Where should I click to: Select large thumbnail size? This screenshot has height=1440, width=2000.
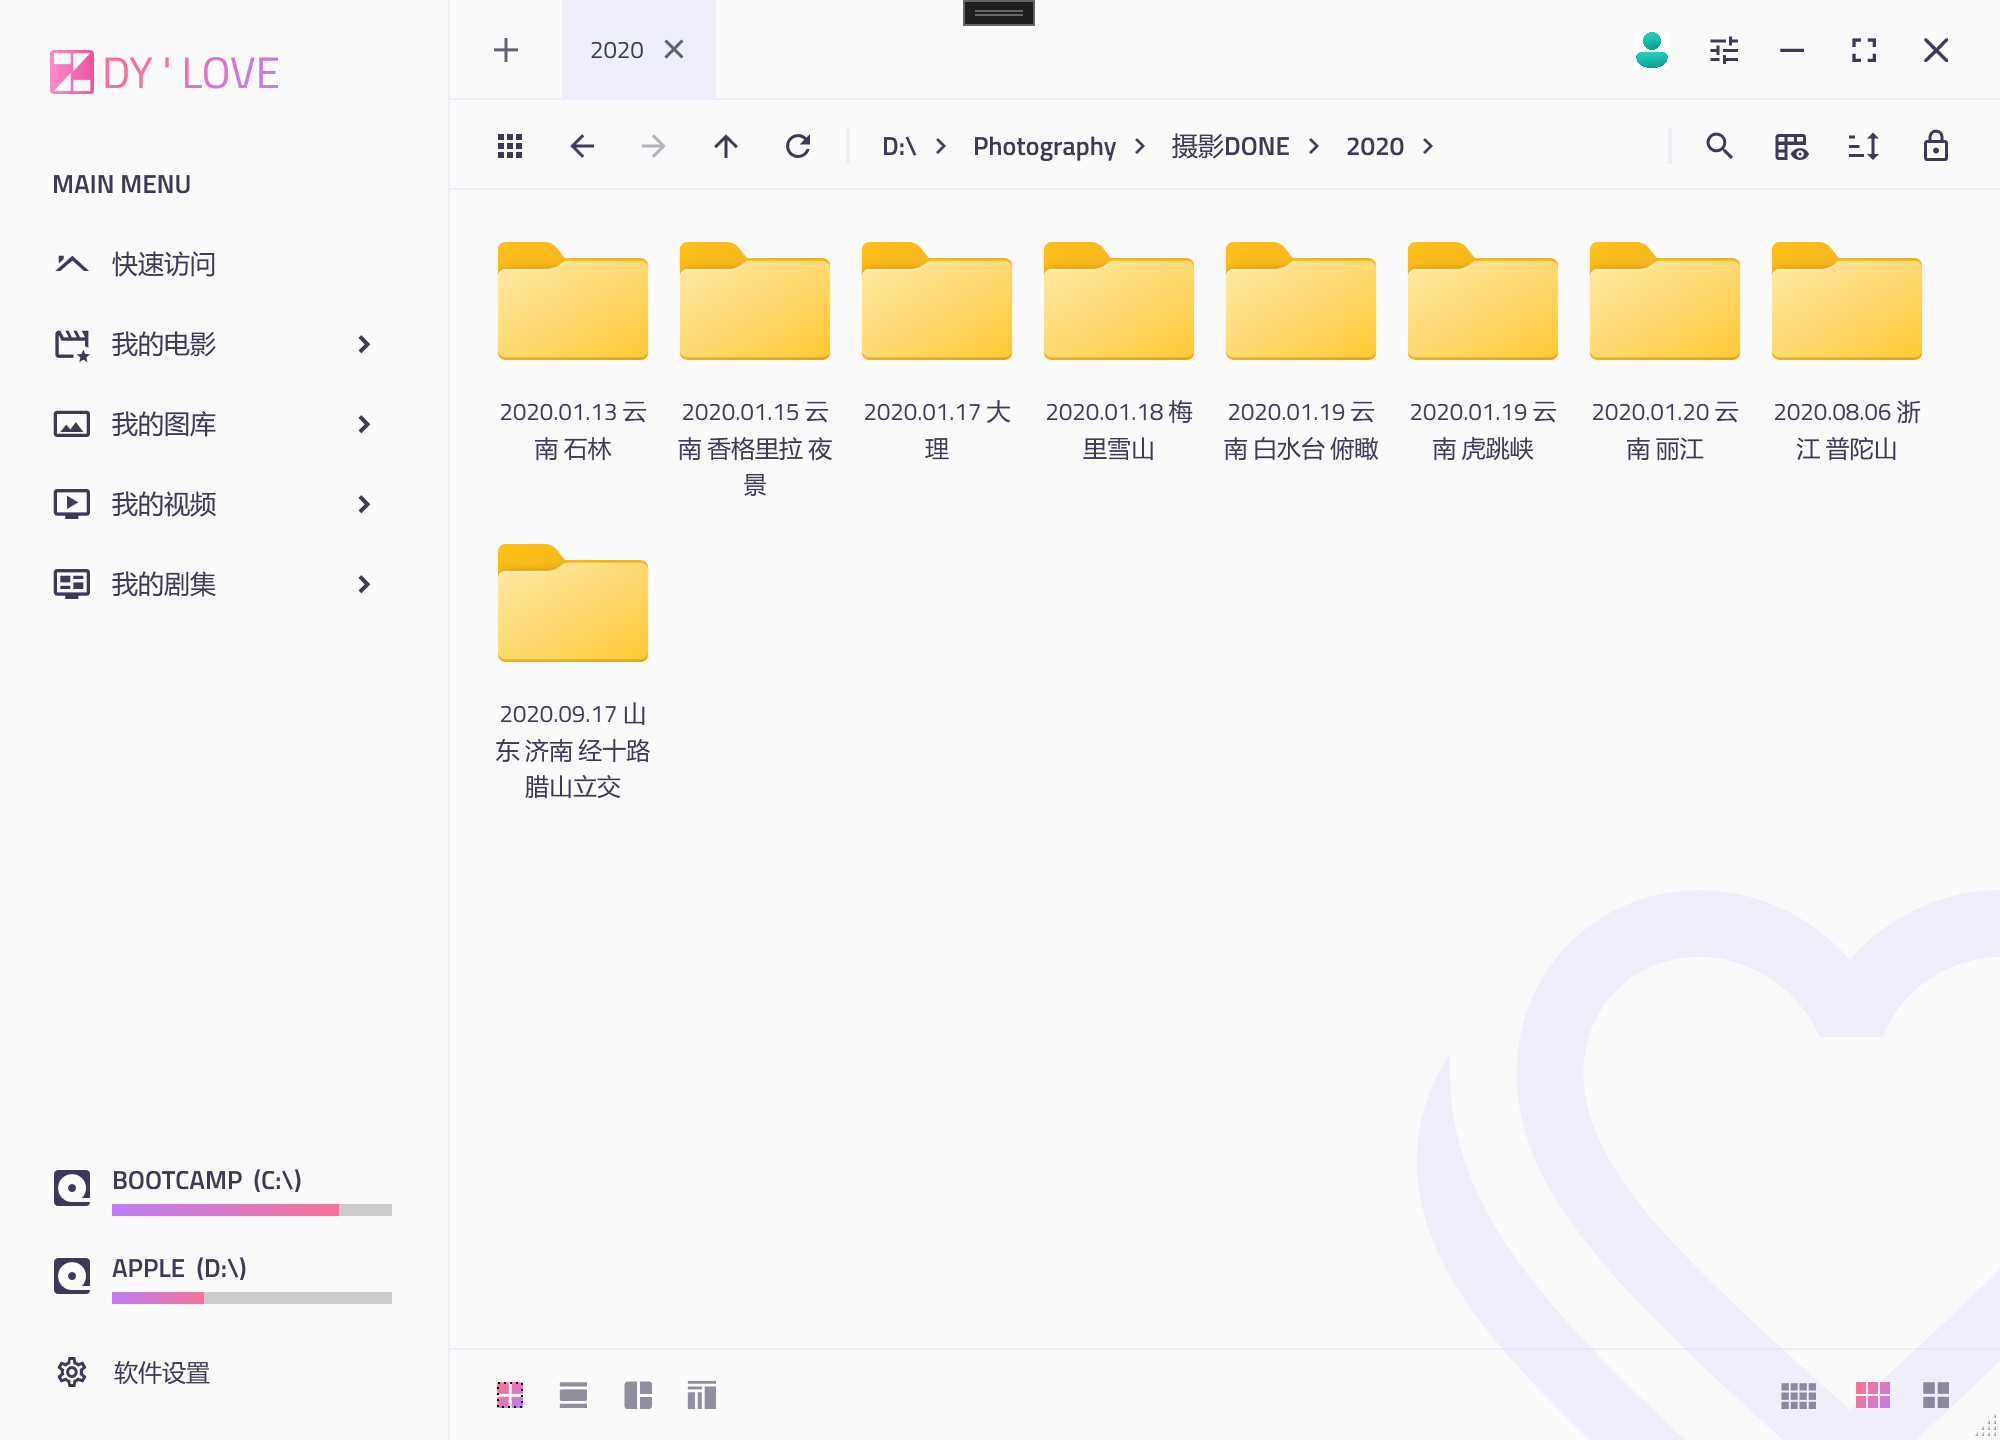[x=1936, y=1395]
